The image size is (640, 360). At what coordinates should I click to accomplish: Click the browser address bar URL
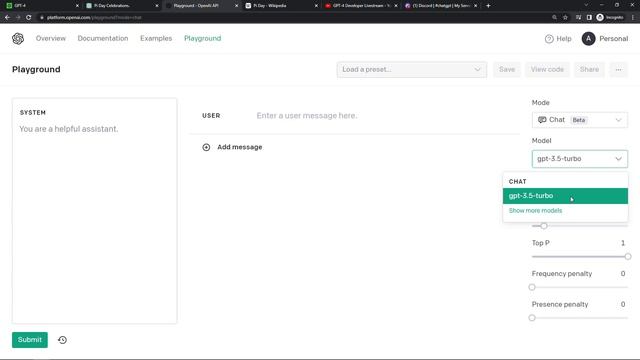(x=94, y=18)
